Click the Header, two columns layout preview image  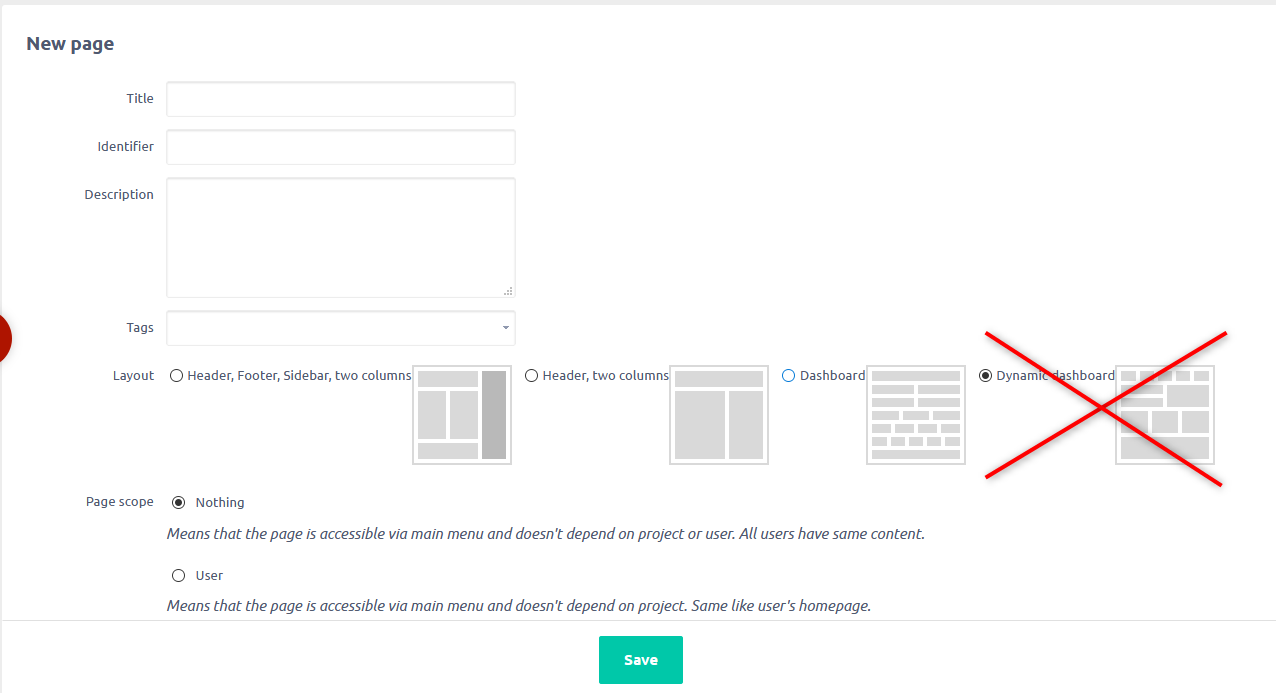pyautogui.click(x=719, y=414)
